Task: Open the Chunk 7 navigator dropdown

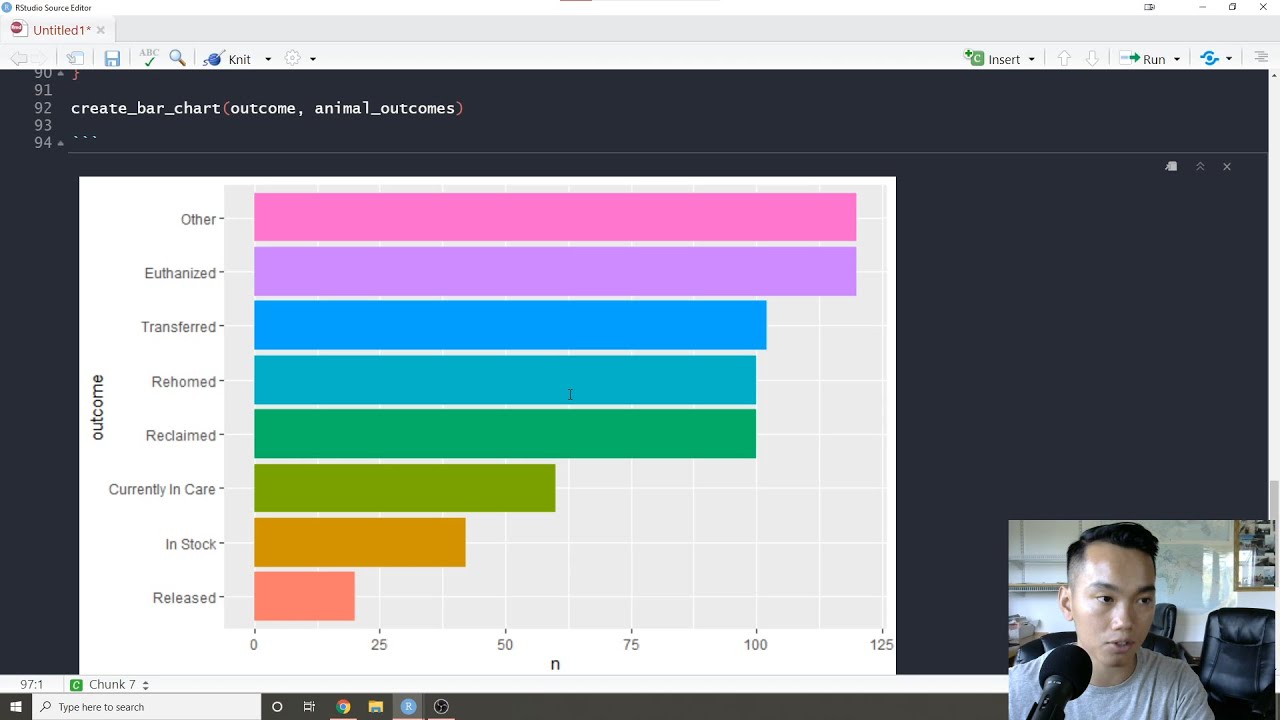Action: (x=109, y=685)
